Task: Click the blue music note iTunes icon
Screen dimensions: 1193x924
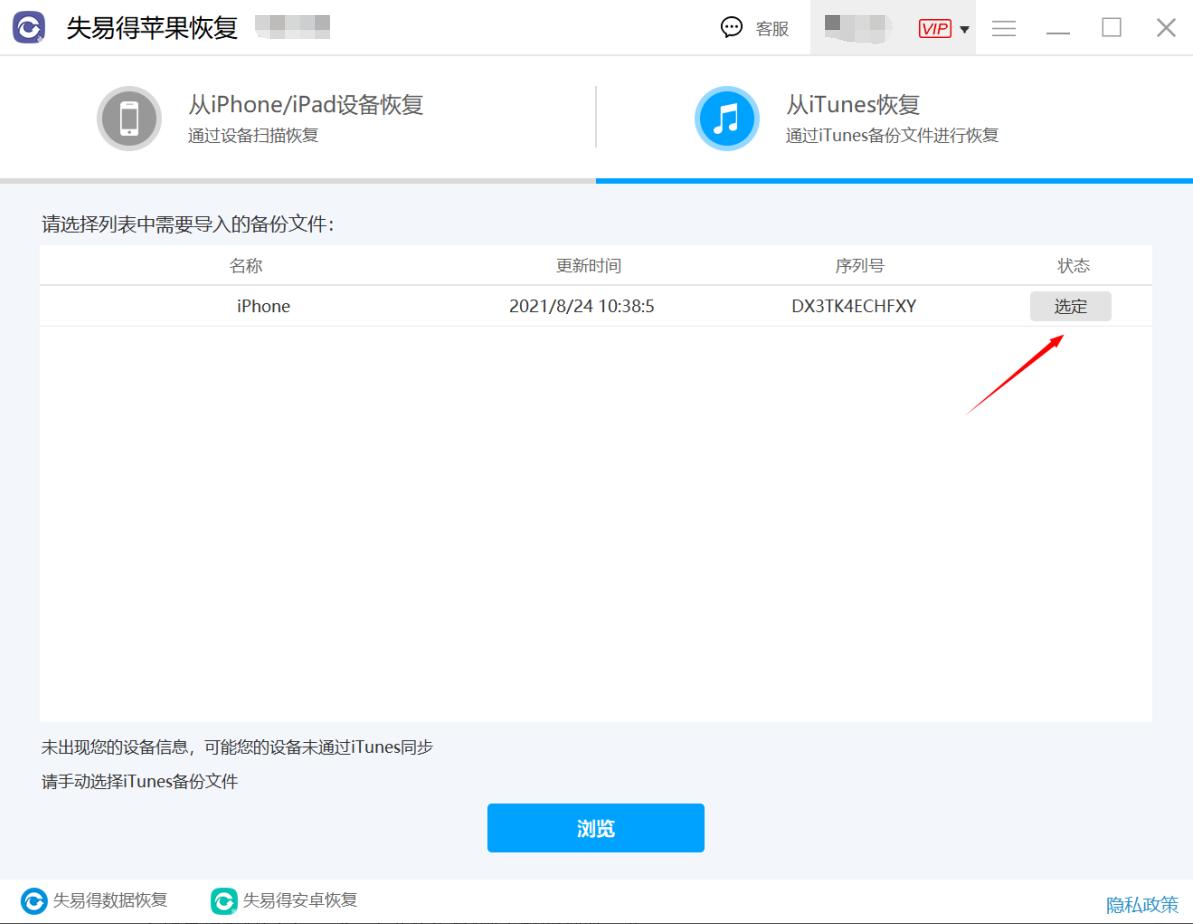Action: pyautogui.click(x=727, y=117)
